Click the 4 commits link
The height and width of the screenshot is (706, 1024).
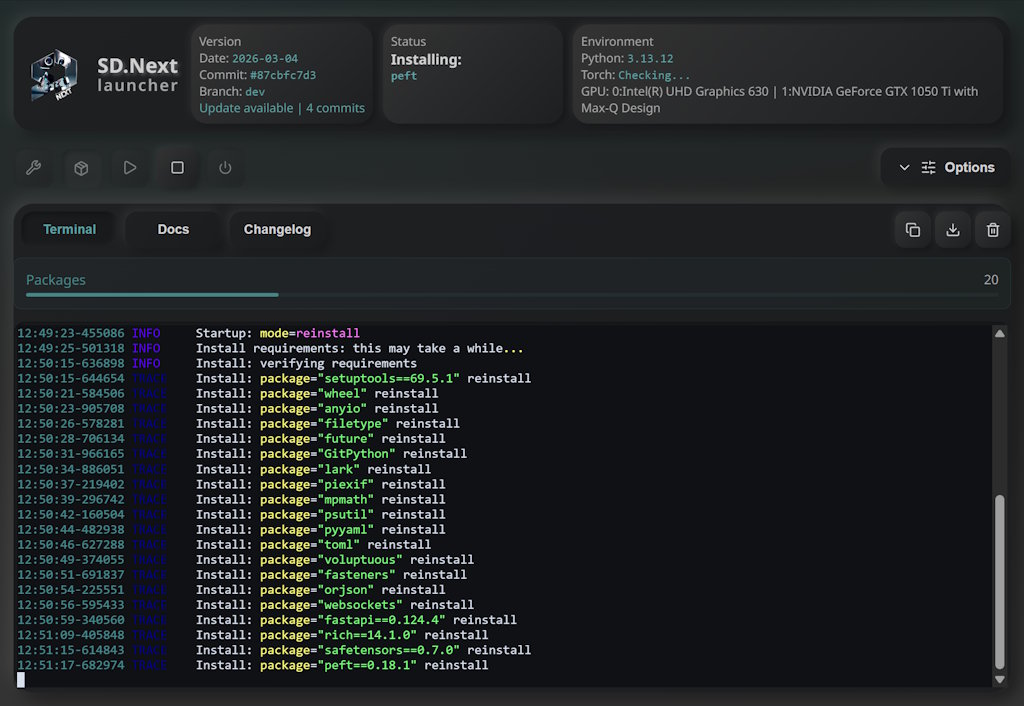tap(335, 108)
